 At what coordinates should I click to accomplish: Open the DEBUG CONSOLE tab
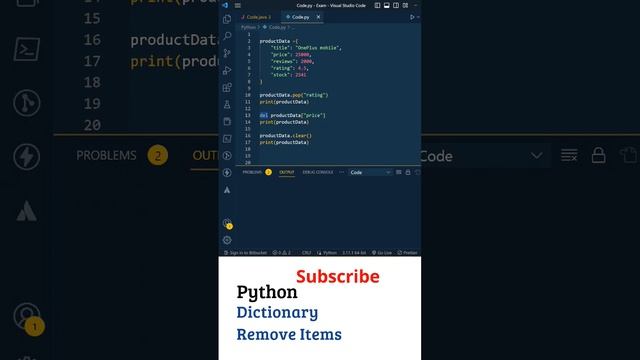coord(318,172)
